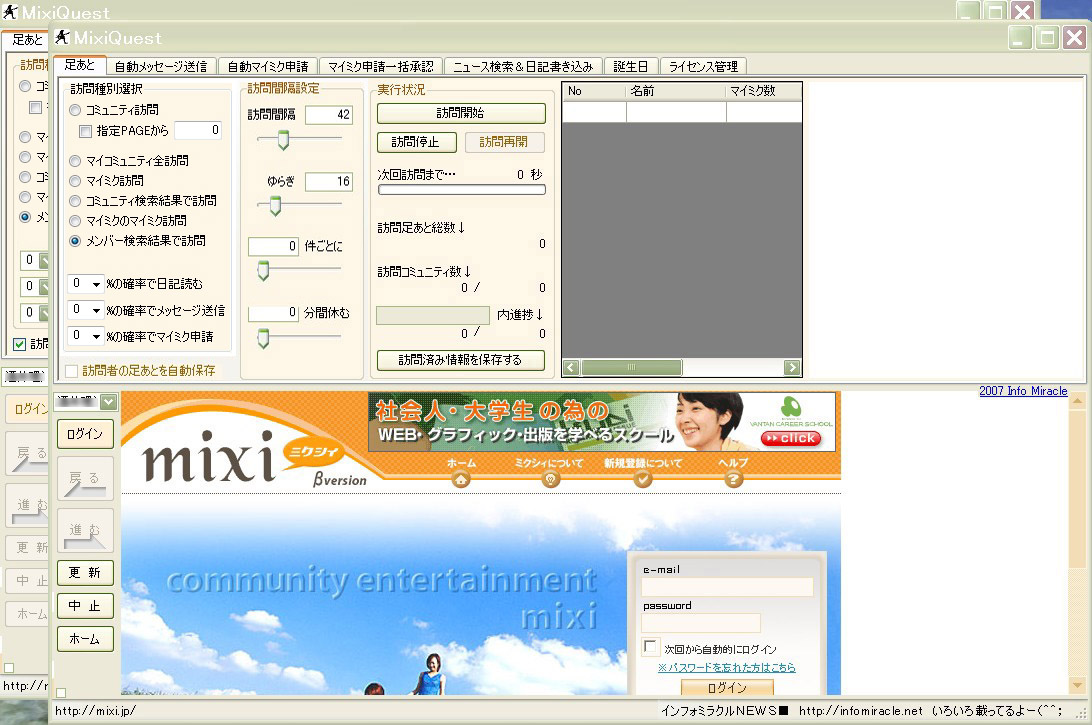
Task: Select マイコミュニティ全訪問 radio option
Action: pos(75,161)
